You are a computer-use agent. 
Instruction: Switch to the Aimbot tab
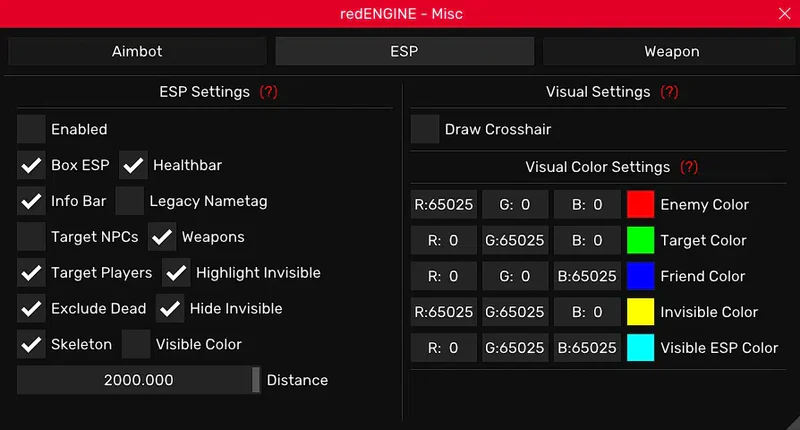[137, 51]
